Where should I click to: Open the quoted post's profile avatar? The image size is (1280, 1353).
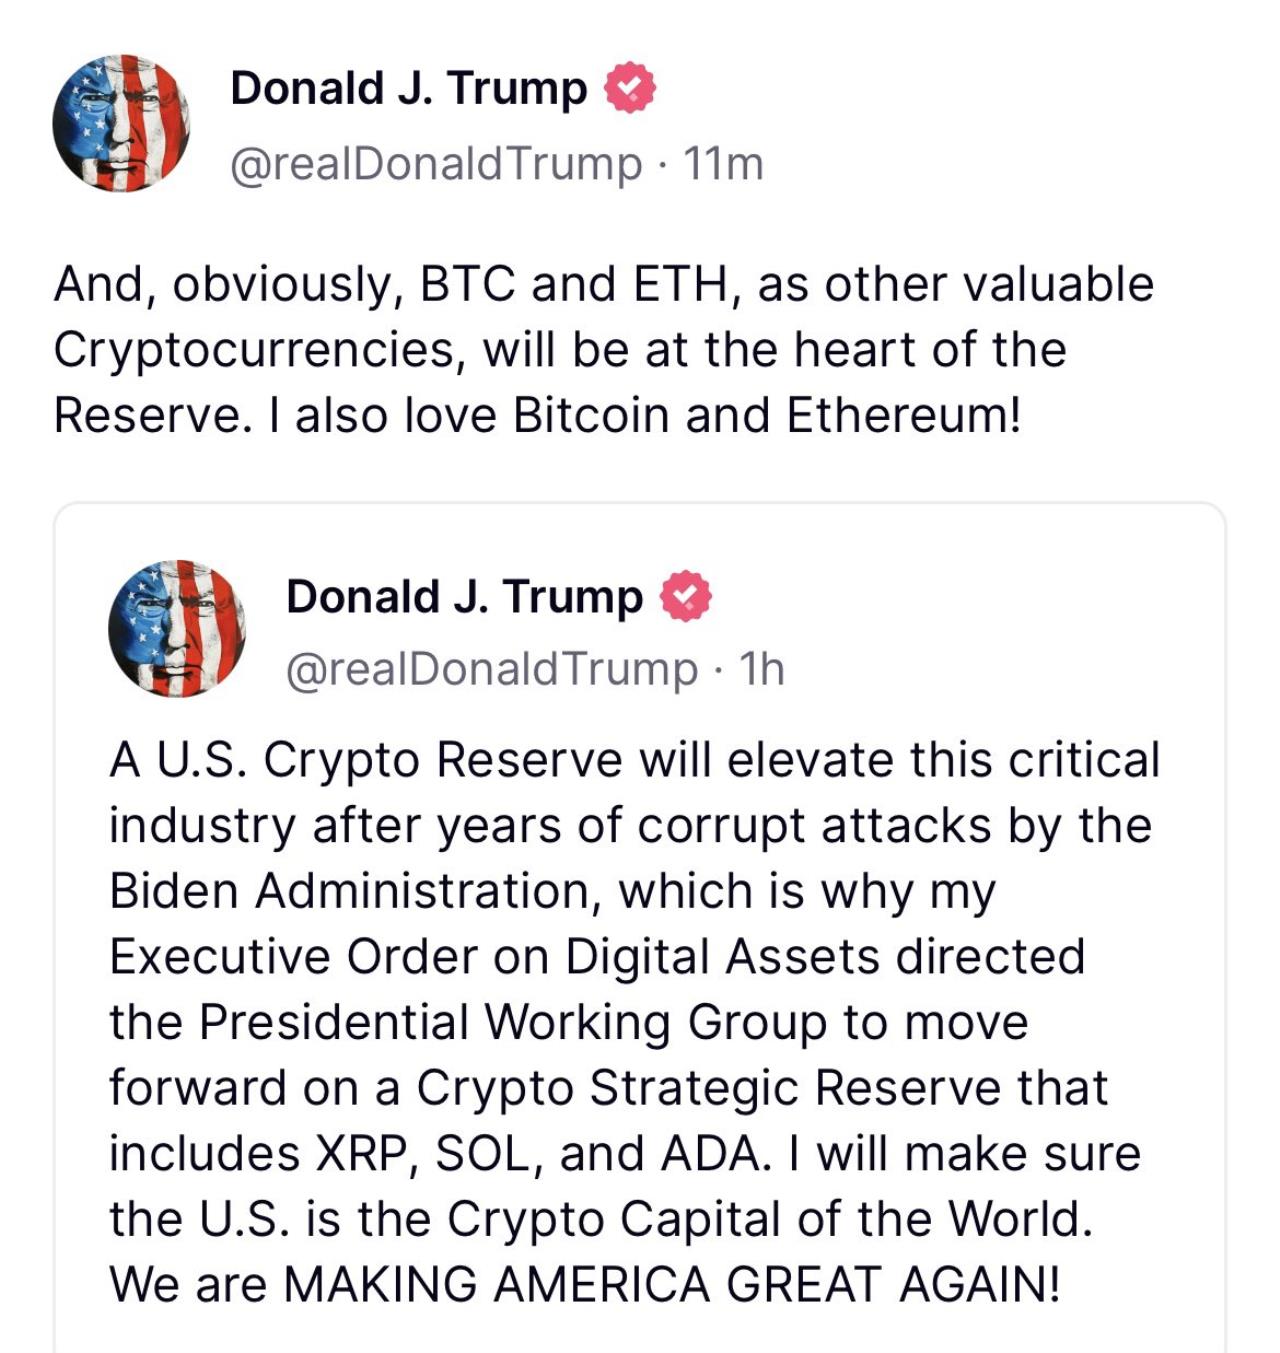click(x=177, y=628)
